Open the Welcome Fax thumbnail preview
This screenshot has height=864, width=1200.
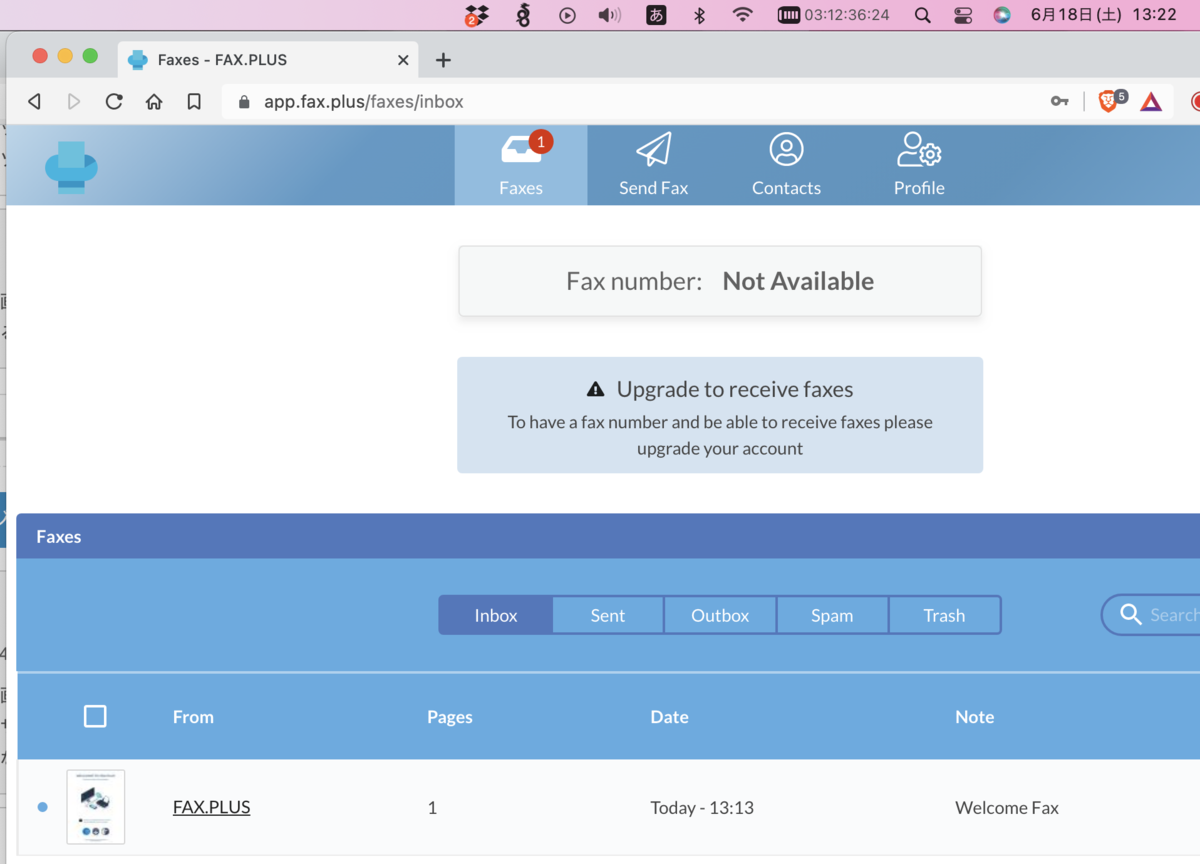(x=96, y=806)
